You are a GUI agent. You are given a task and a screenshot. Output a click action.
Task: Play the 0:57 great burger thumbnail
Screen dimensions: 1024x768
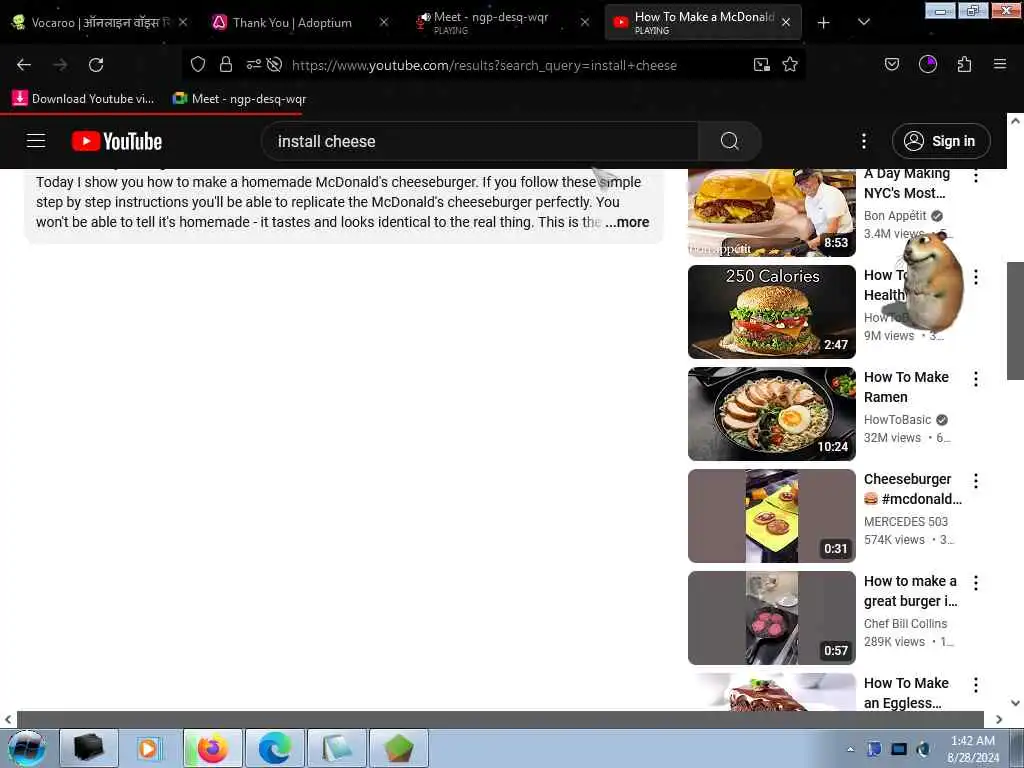[x=771, y=618]
